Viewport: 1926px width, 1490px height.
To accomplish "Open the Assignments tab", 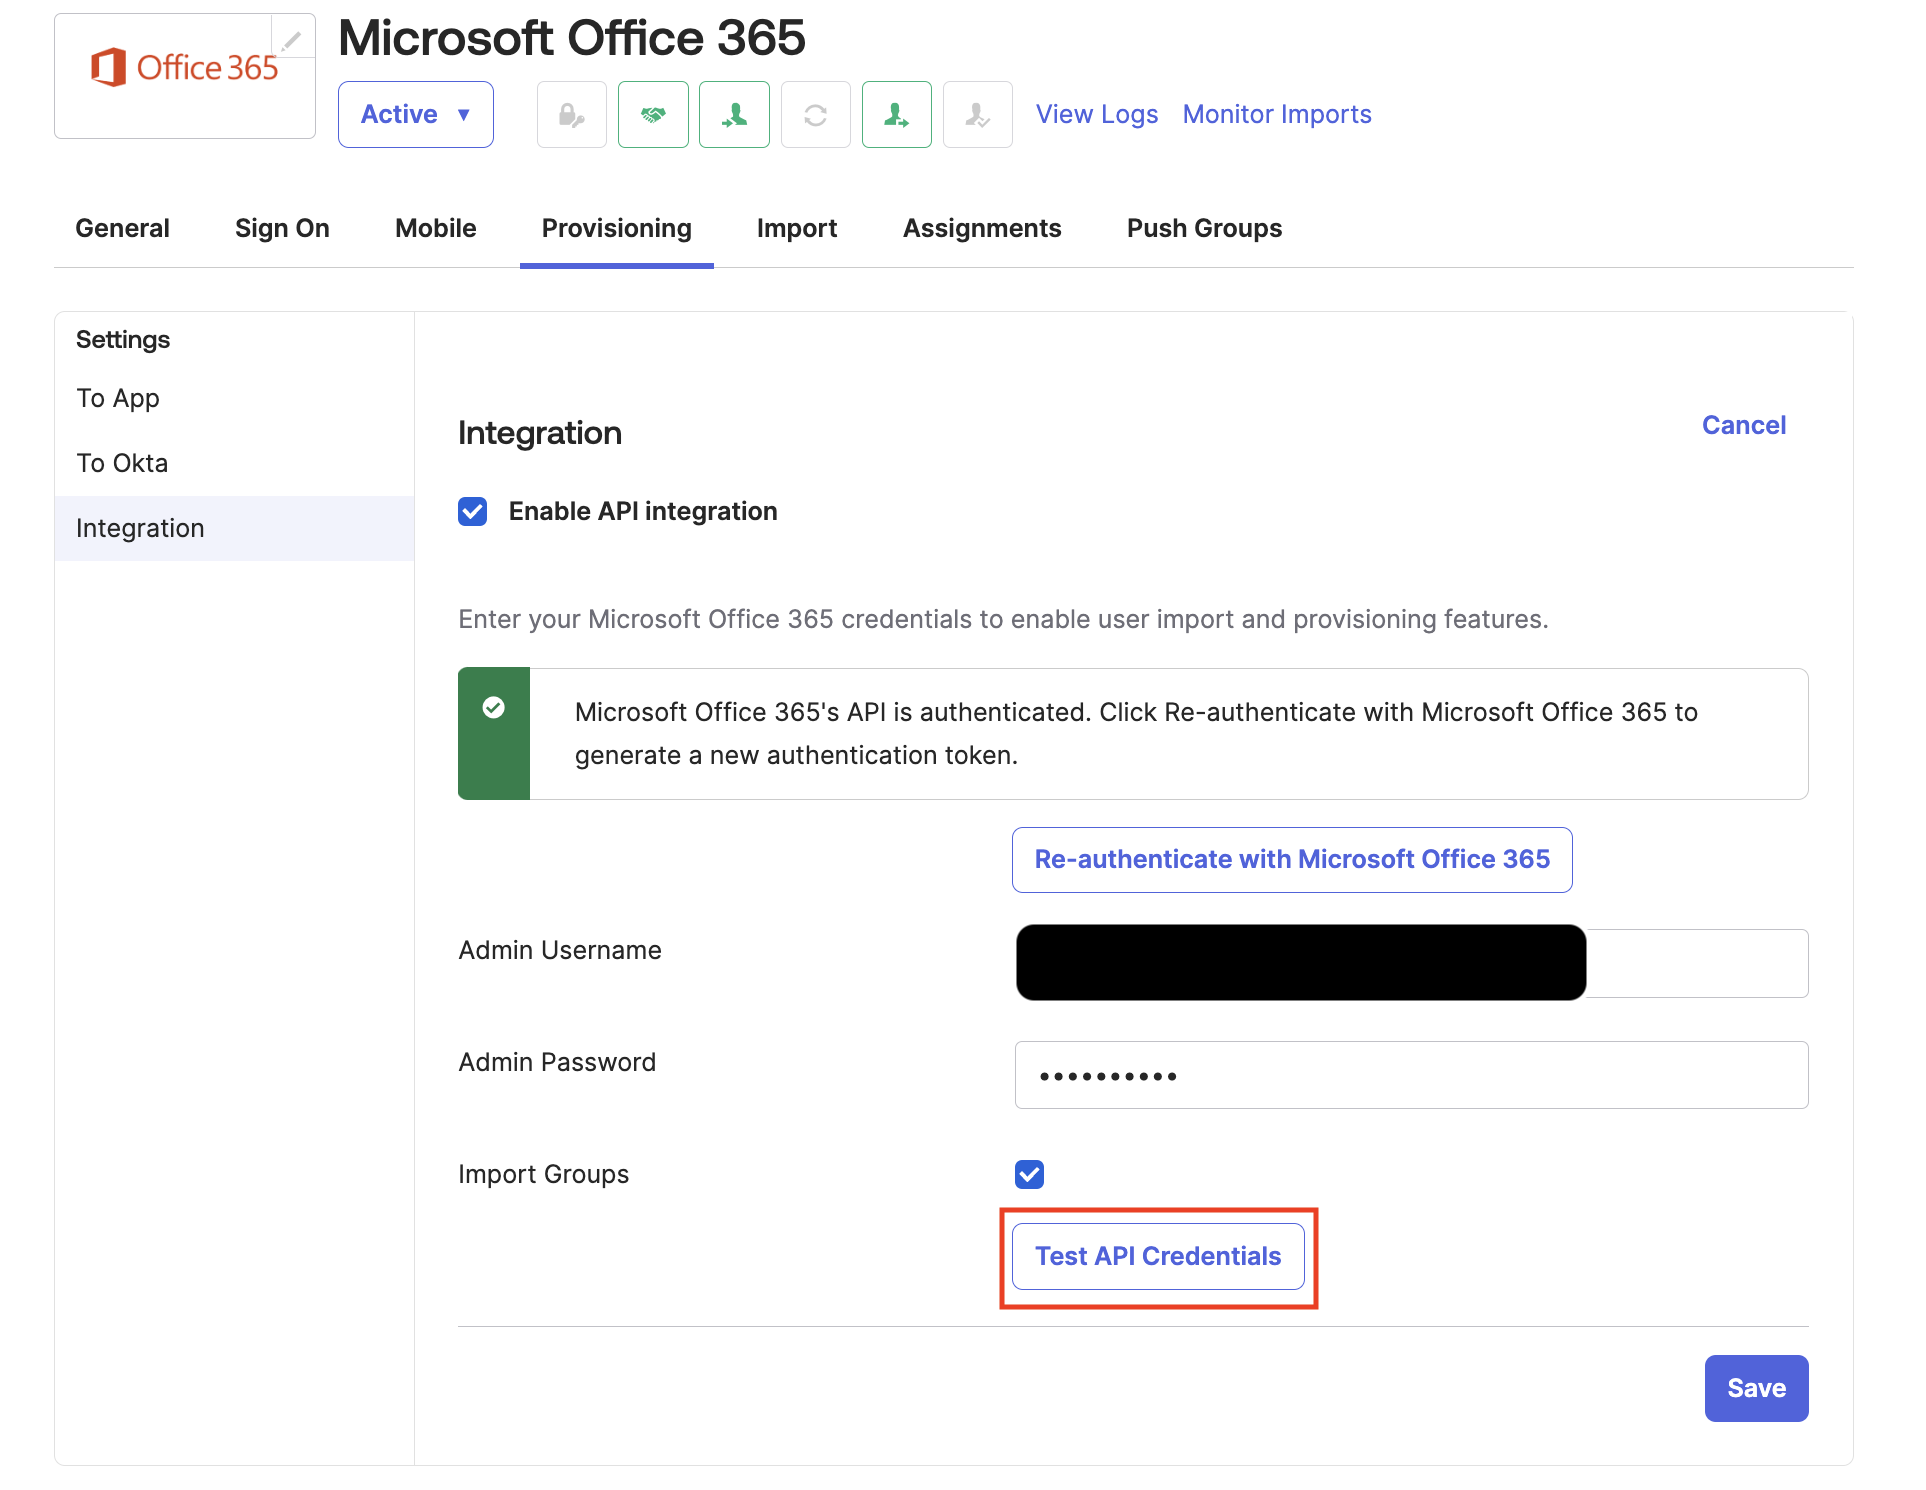I will coord(981,229).
